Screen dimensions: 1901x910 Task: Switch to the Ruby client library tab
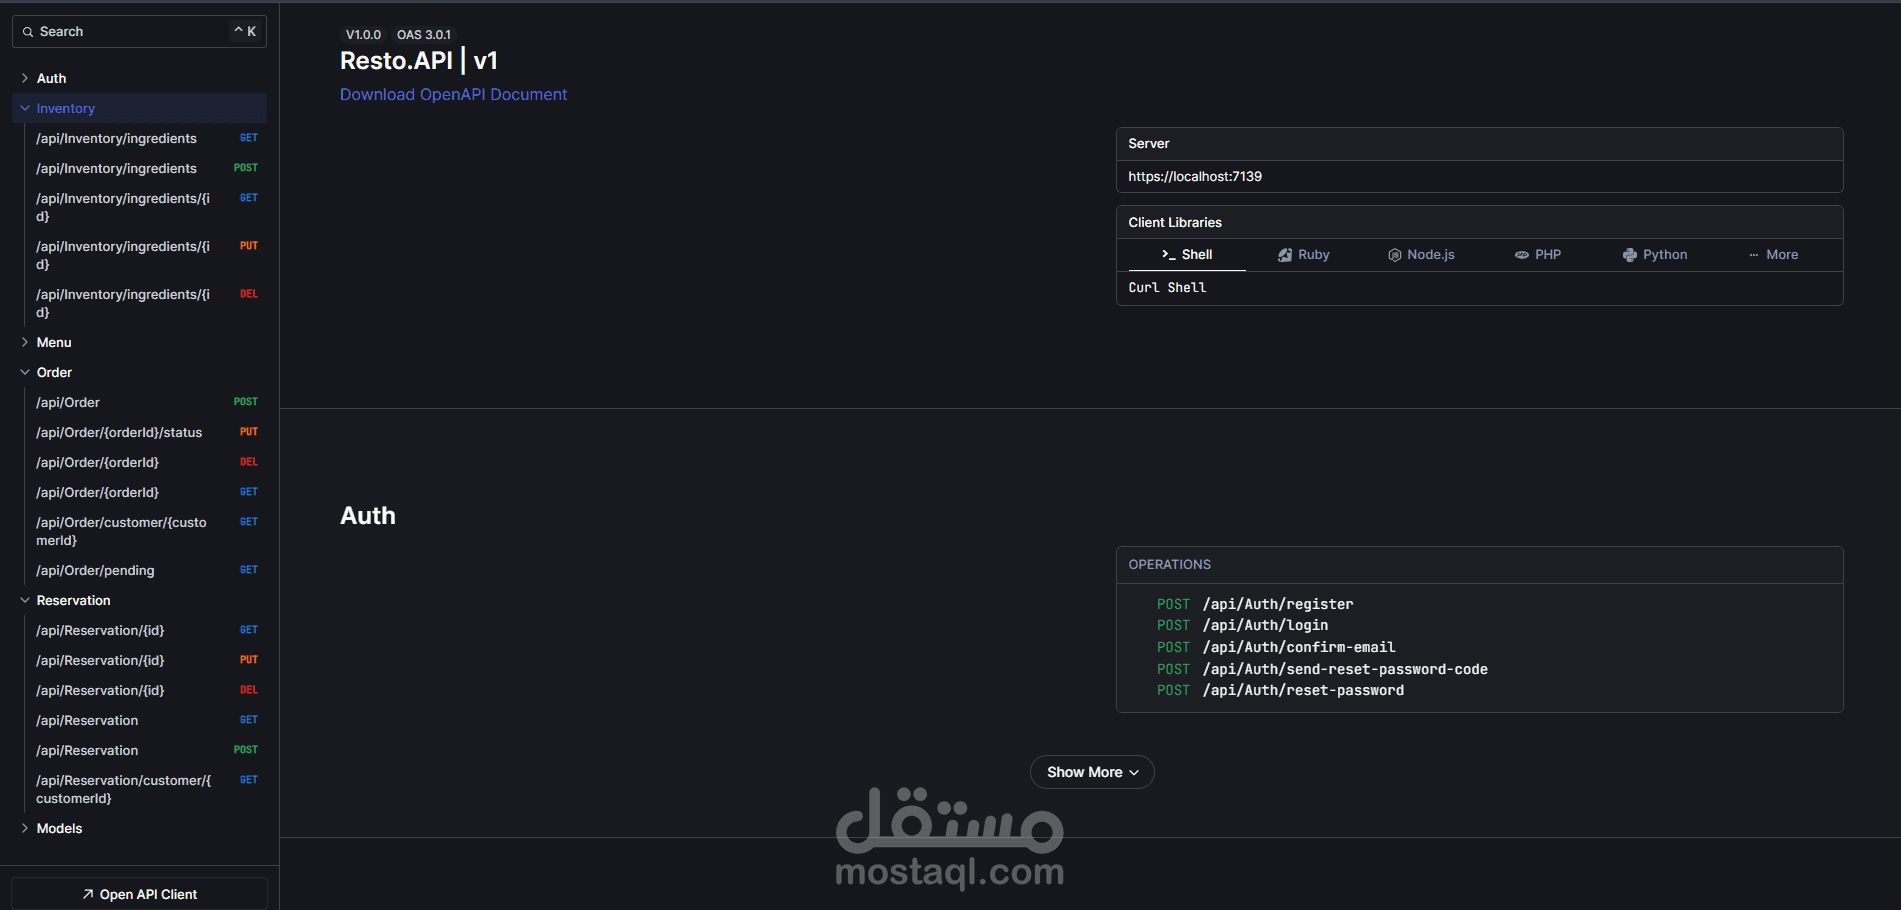pyautogui.click(x=1304, y=255)
